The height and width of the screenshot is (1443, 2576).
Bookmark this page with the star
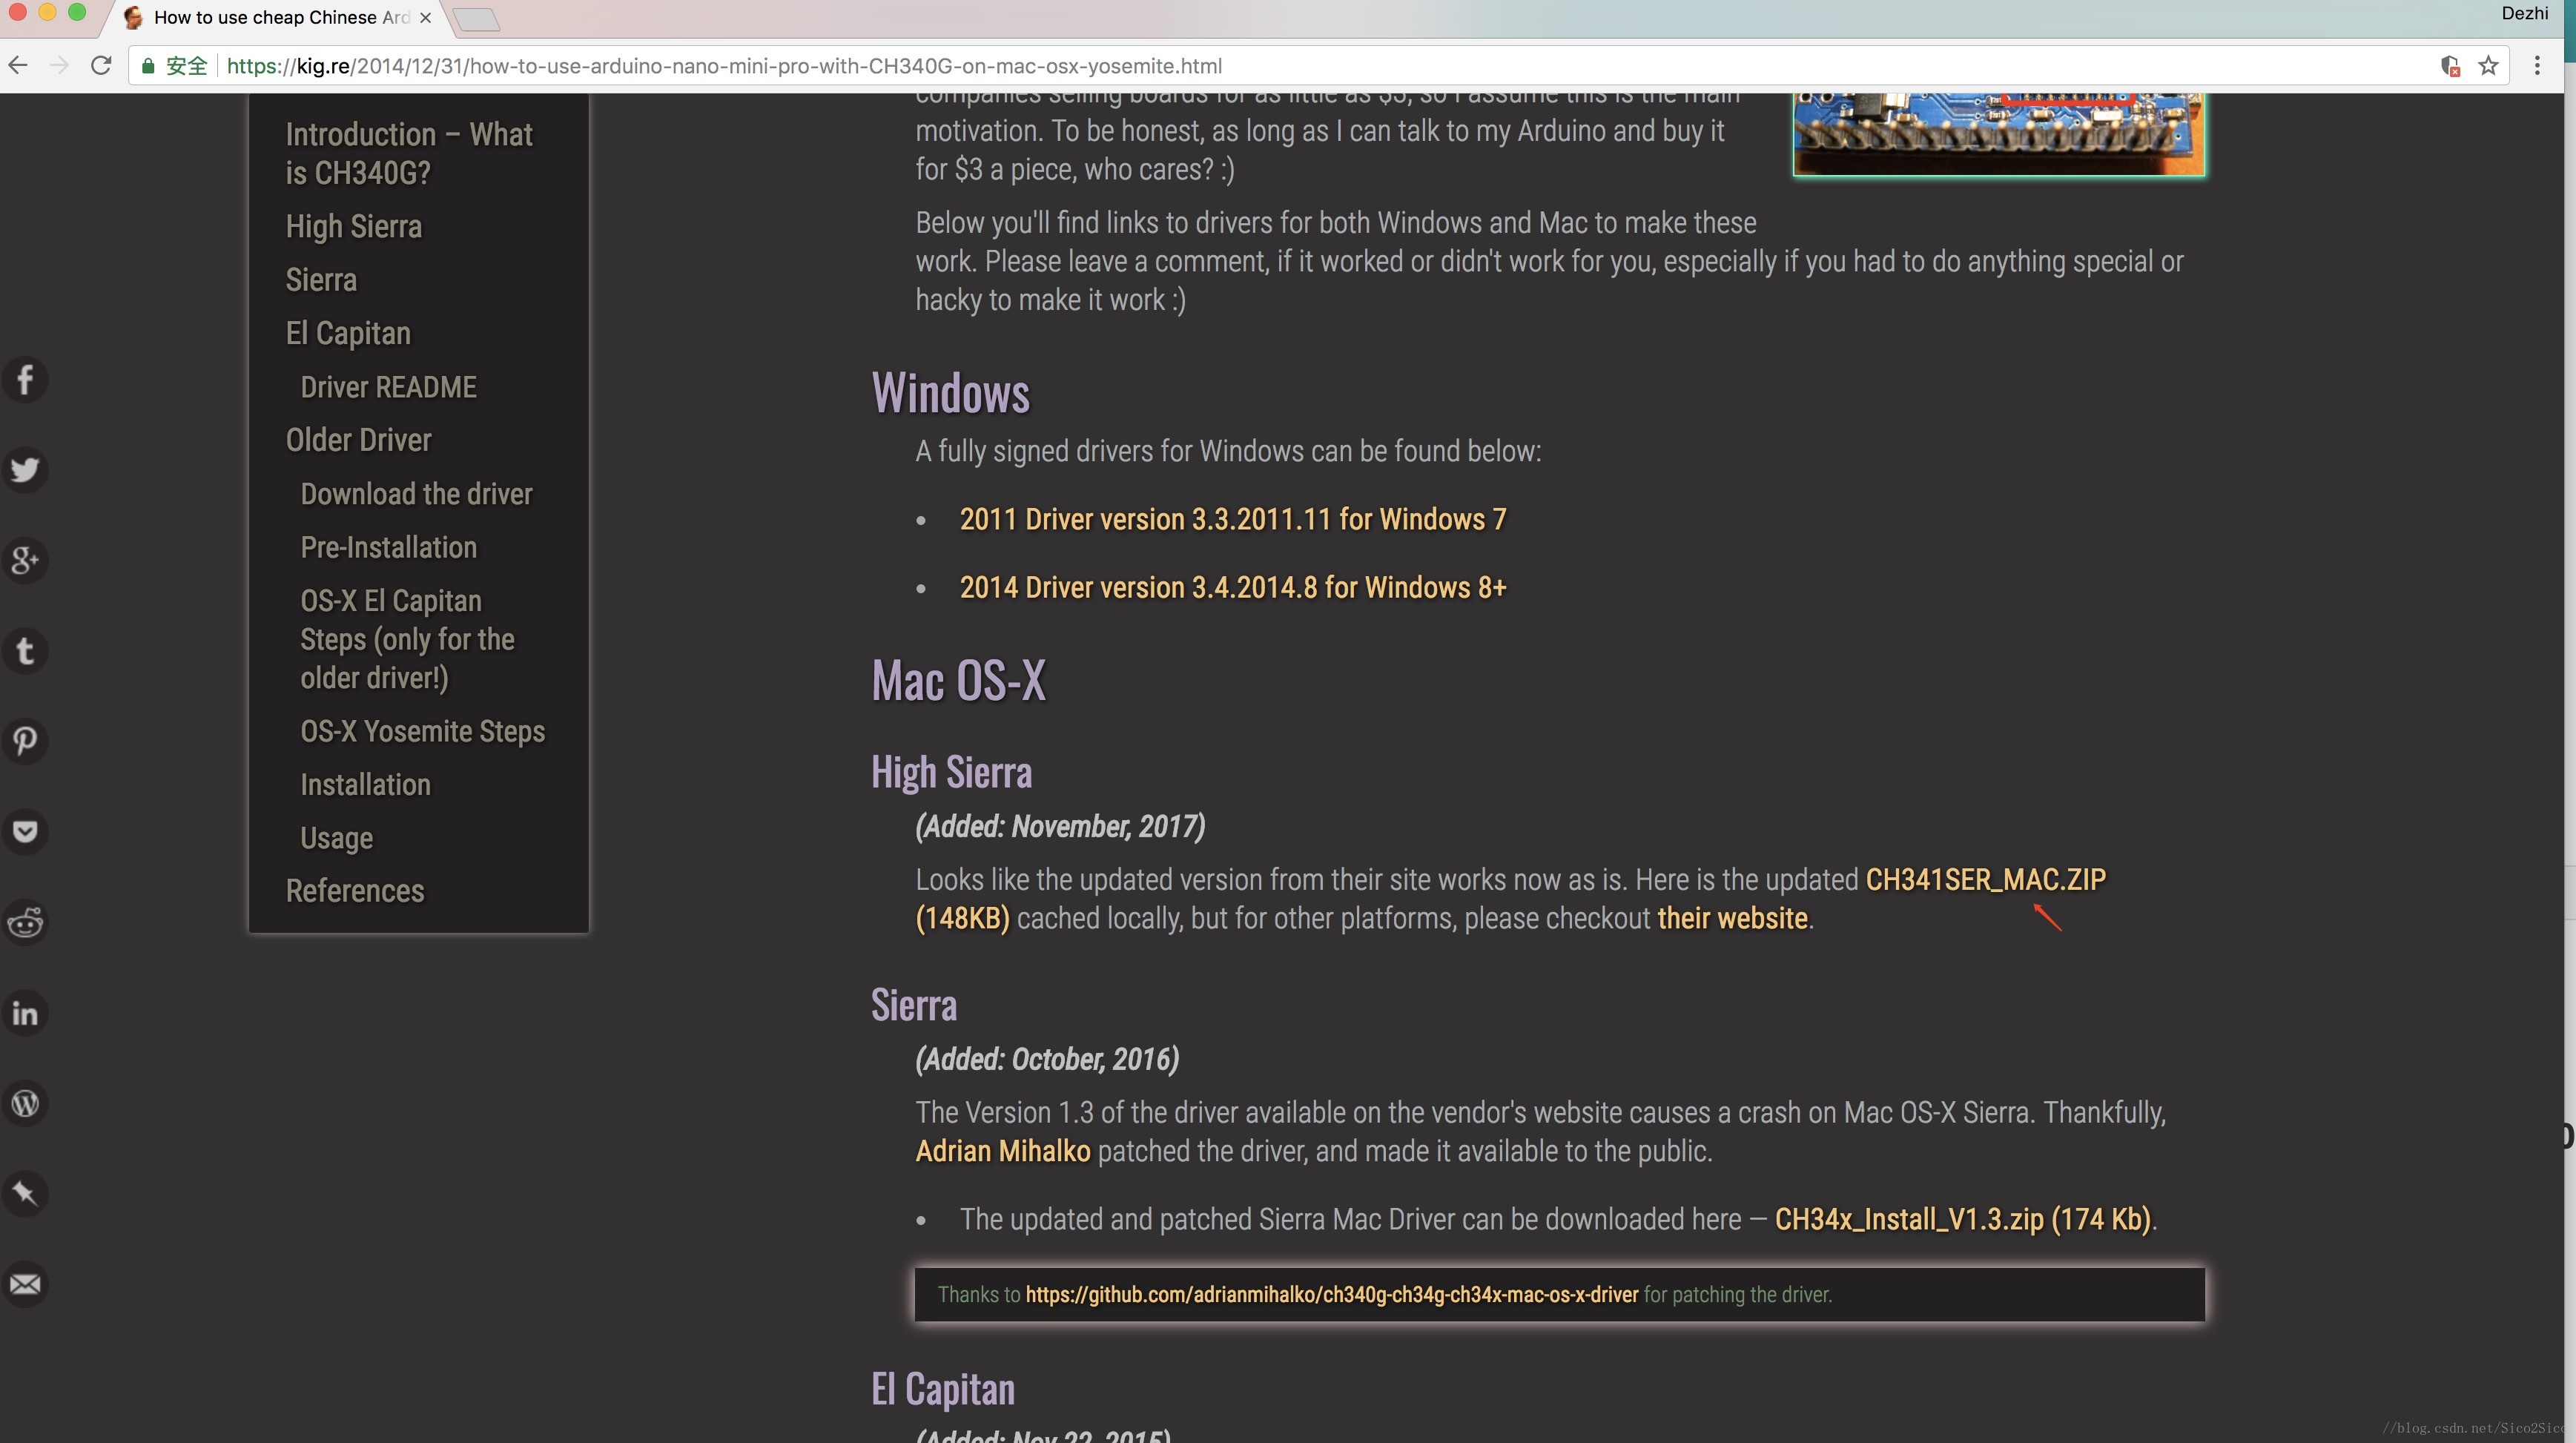(2489, 66)
